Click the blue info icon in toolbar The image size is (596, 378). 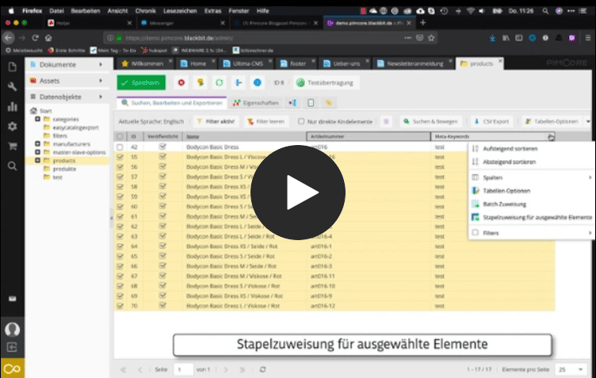257,83
